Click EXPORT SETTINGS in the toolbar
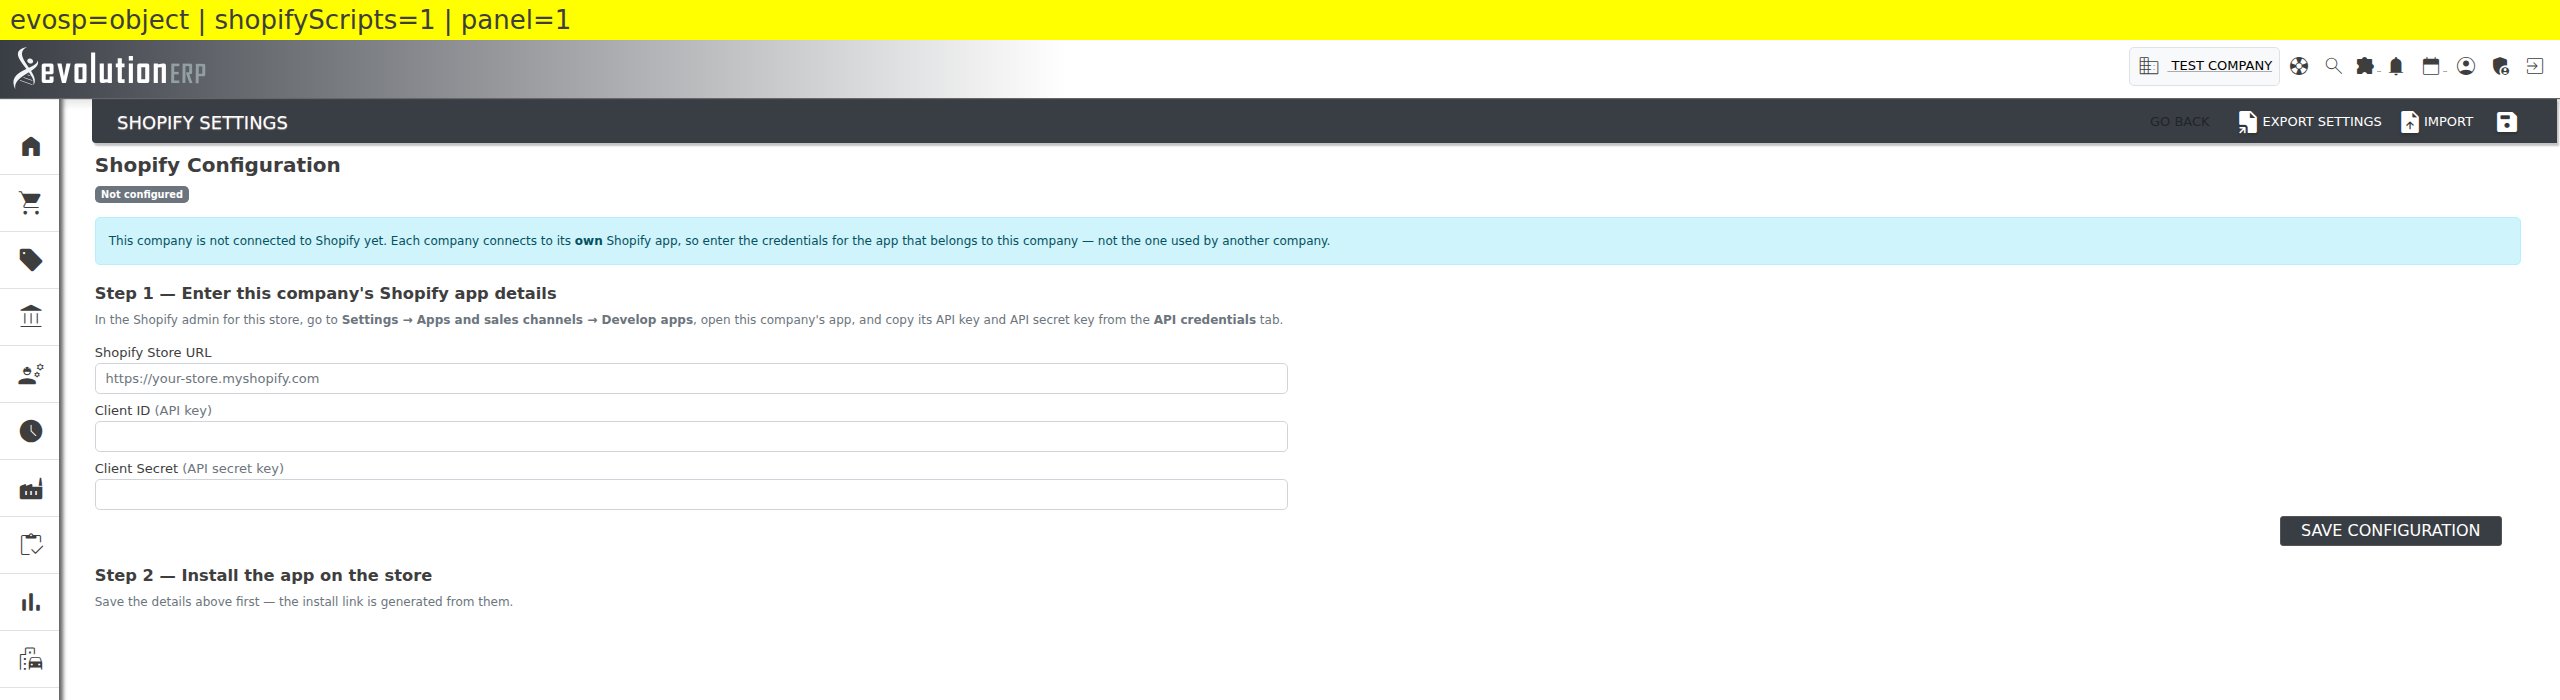 point(2309,122)
